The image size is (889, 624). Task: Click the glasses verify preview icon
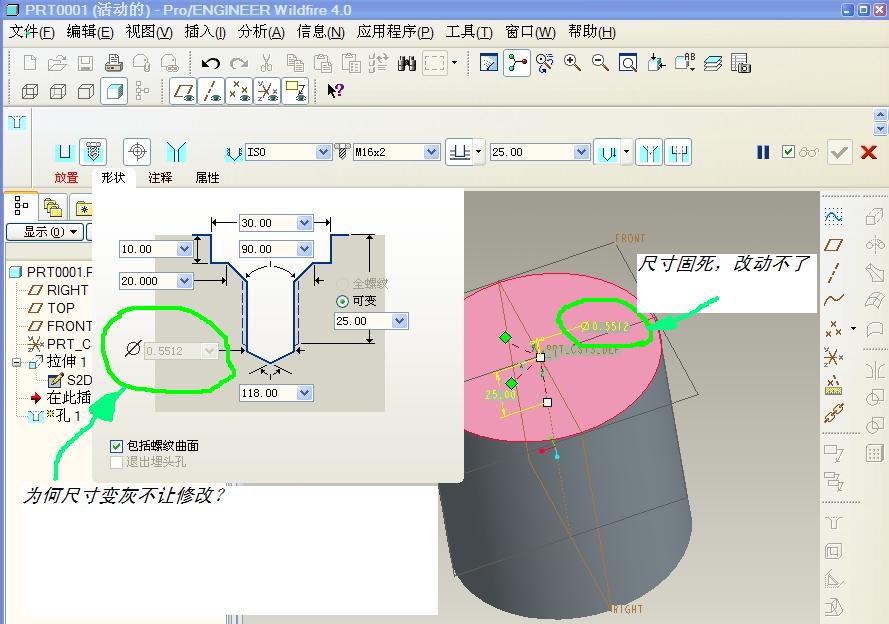[x=809, y=152]
